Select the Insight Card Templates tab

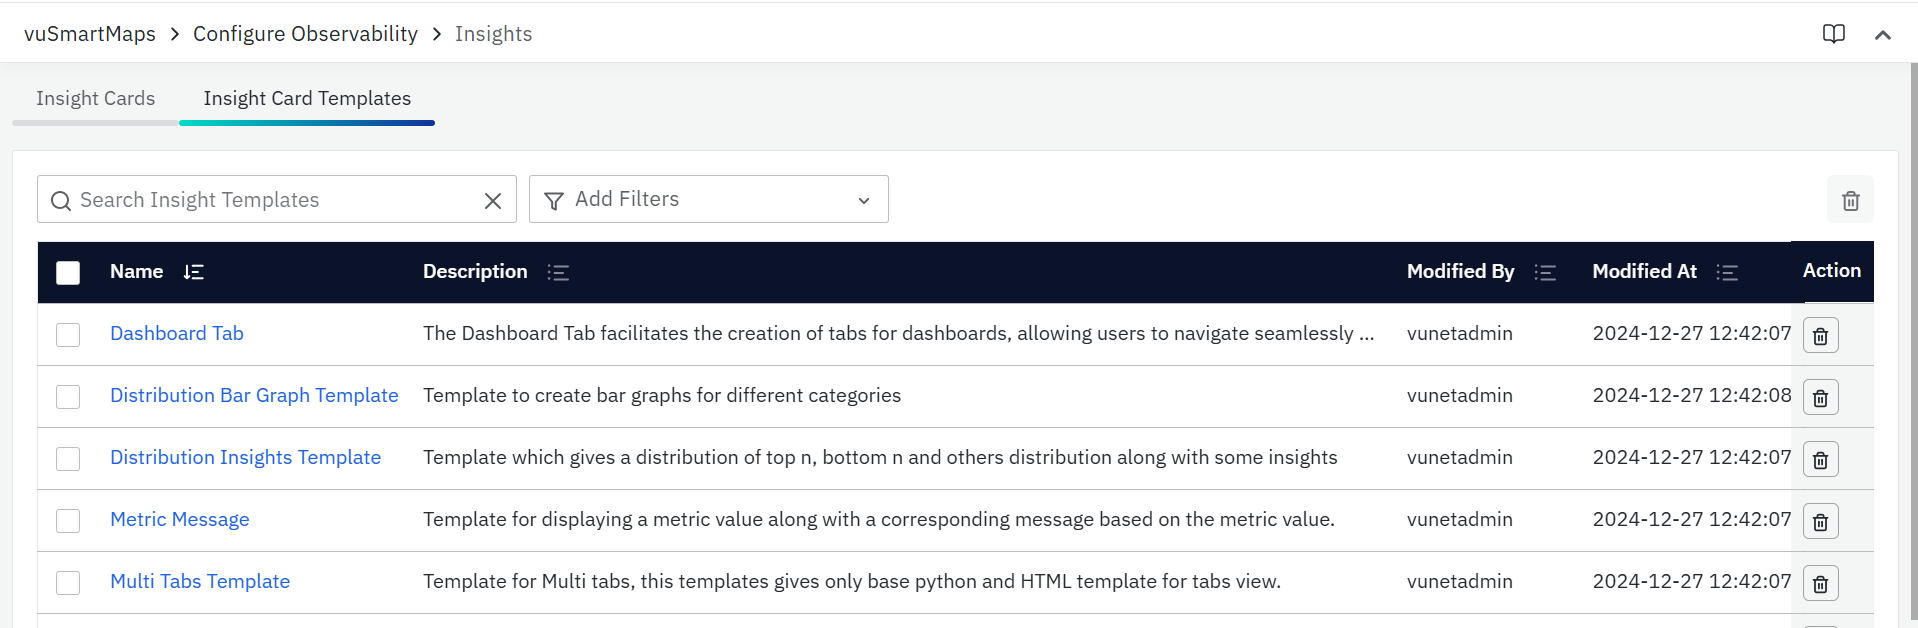point(307,99)
